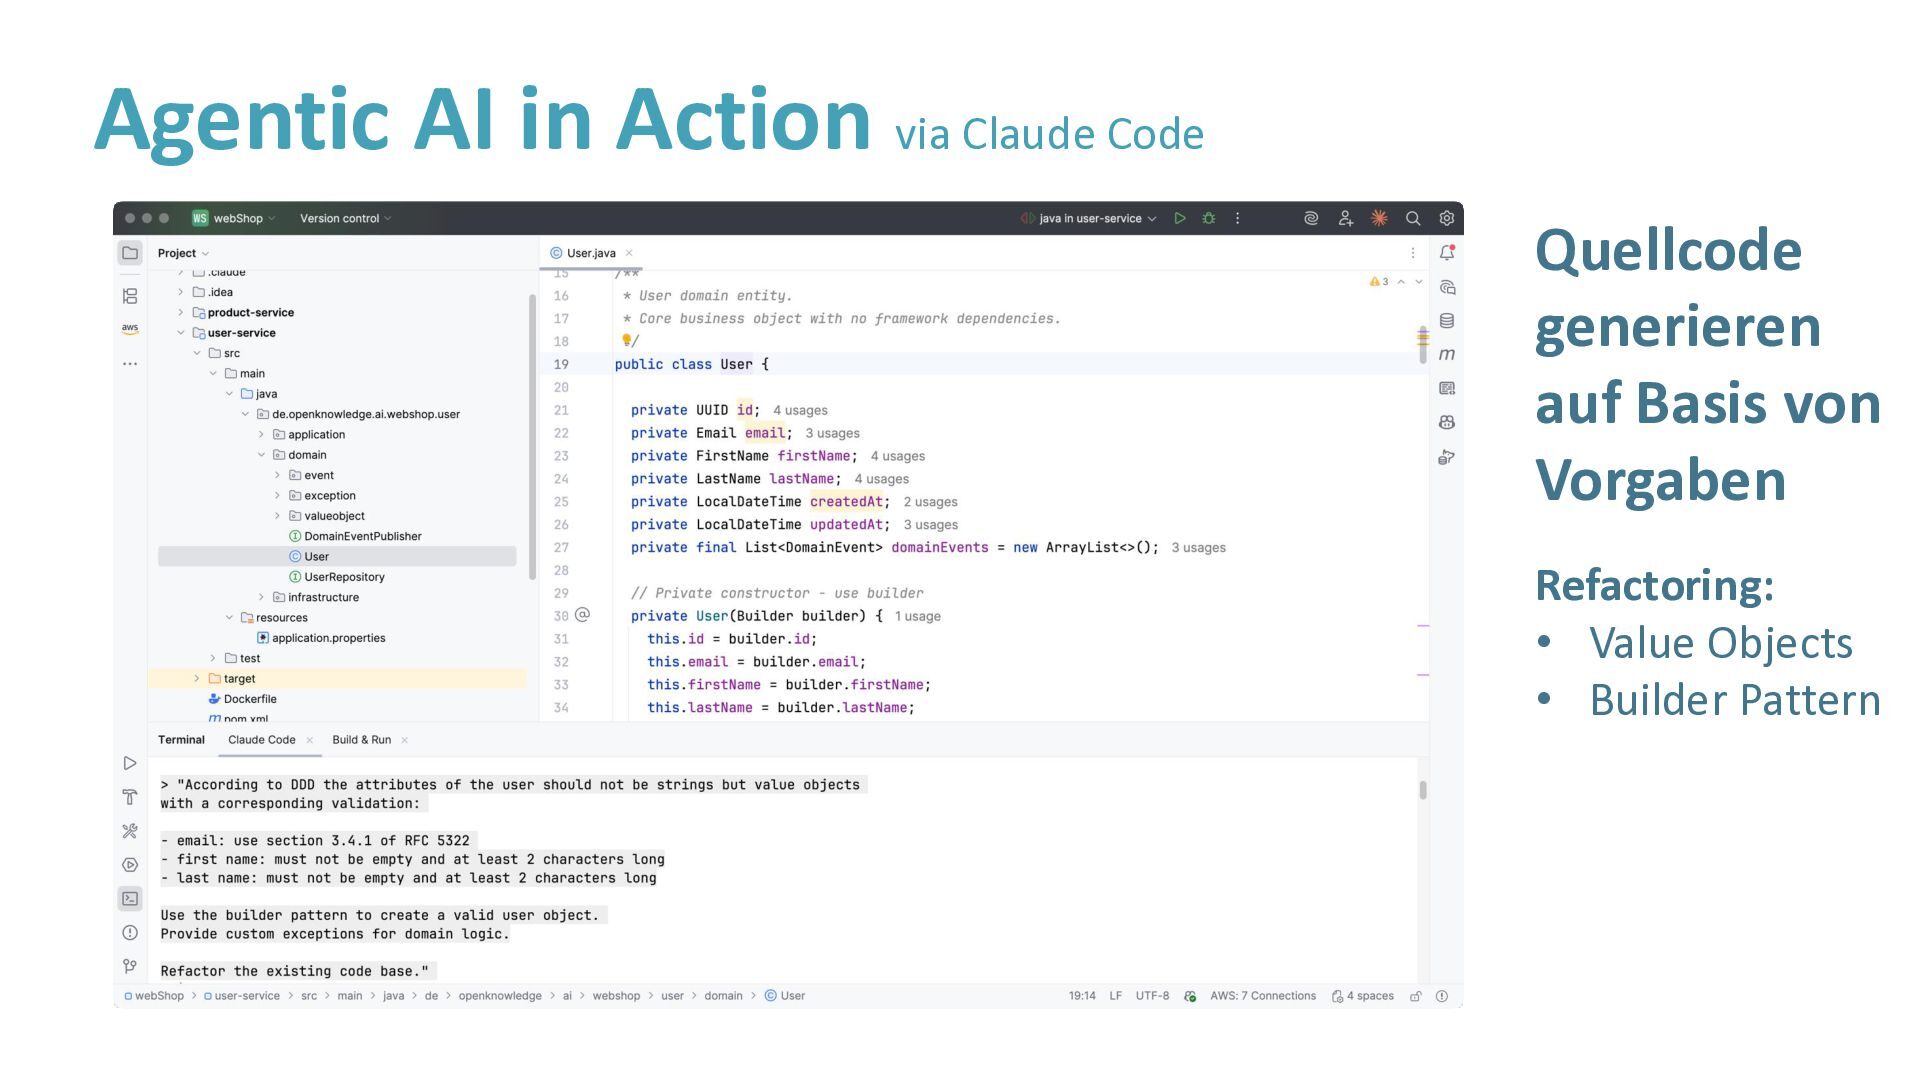This screenshot has width=1920, height=1080.
Task: Open UserRepository in project tree
Action: (344, 577)
